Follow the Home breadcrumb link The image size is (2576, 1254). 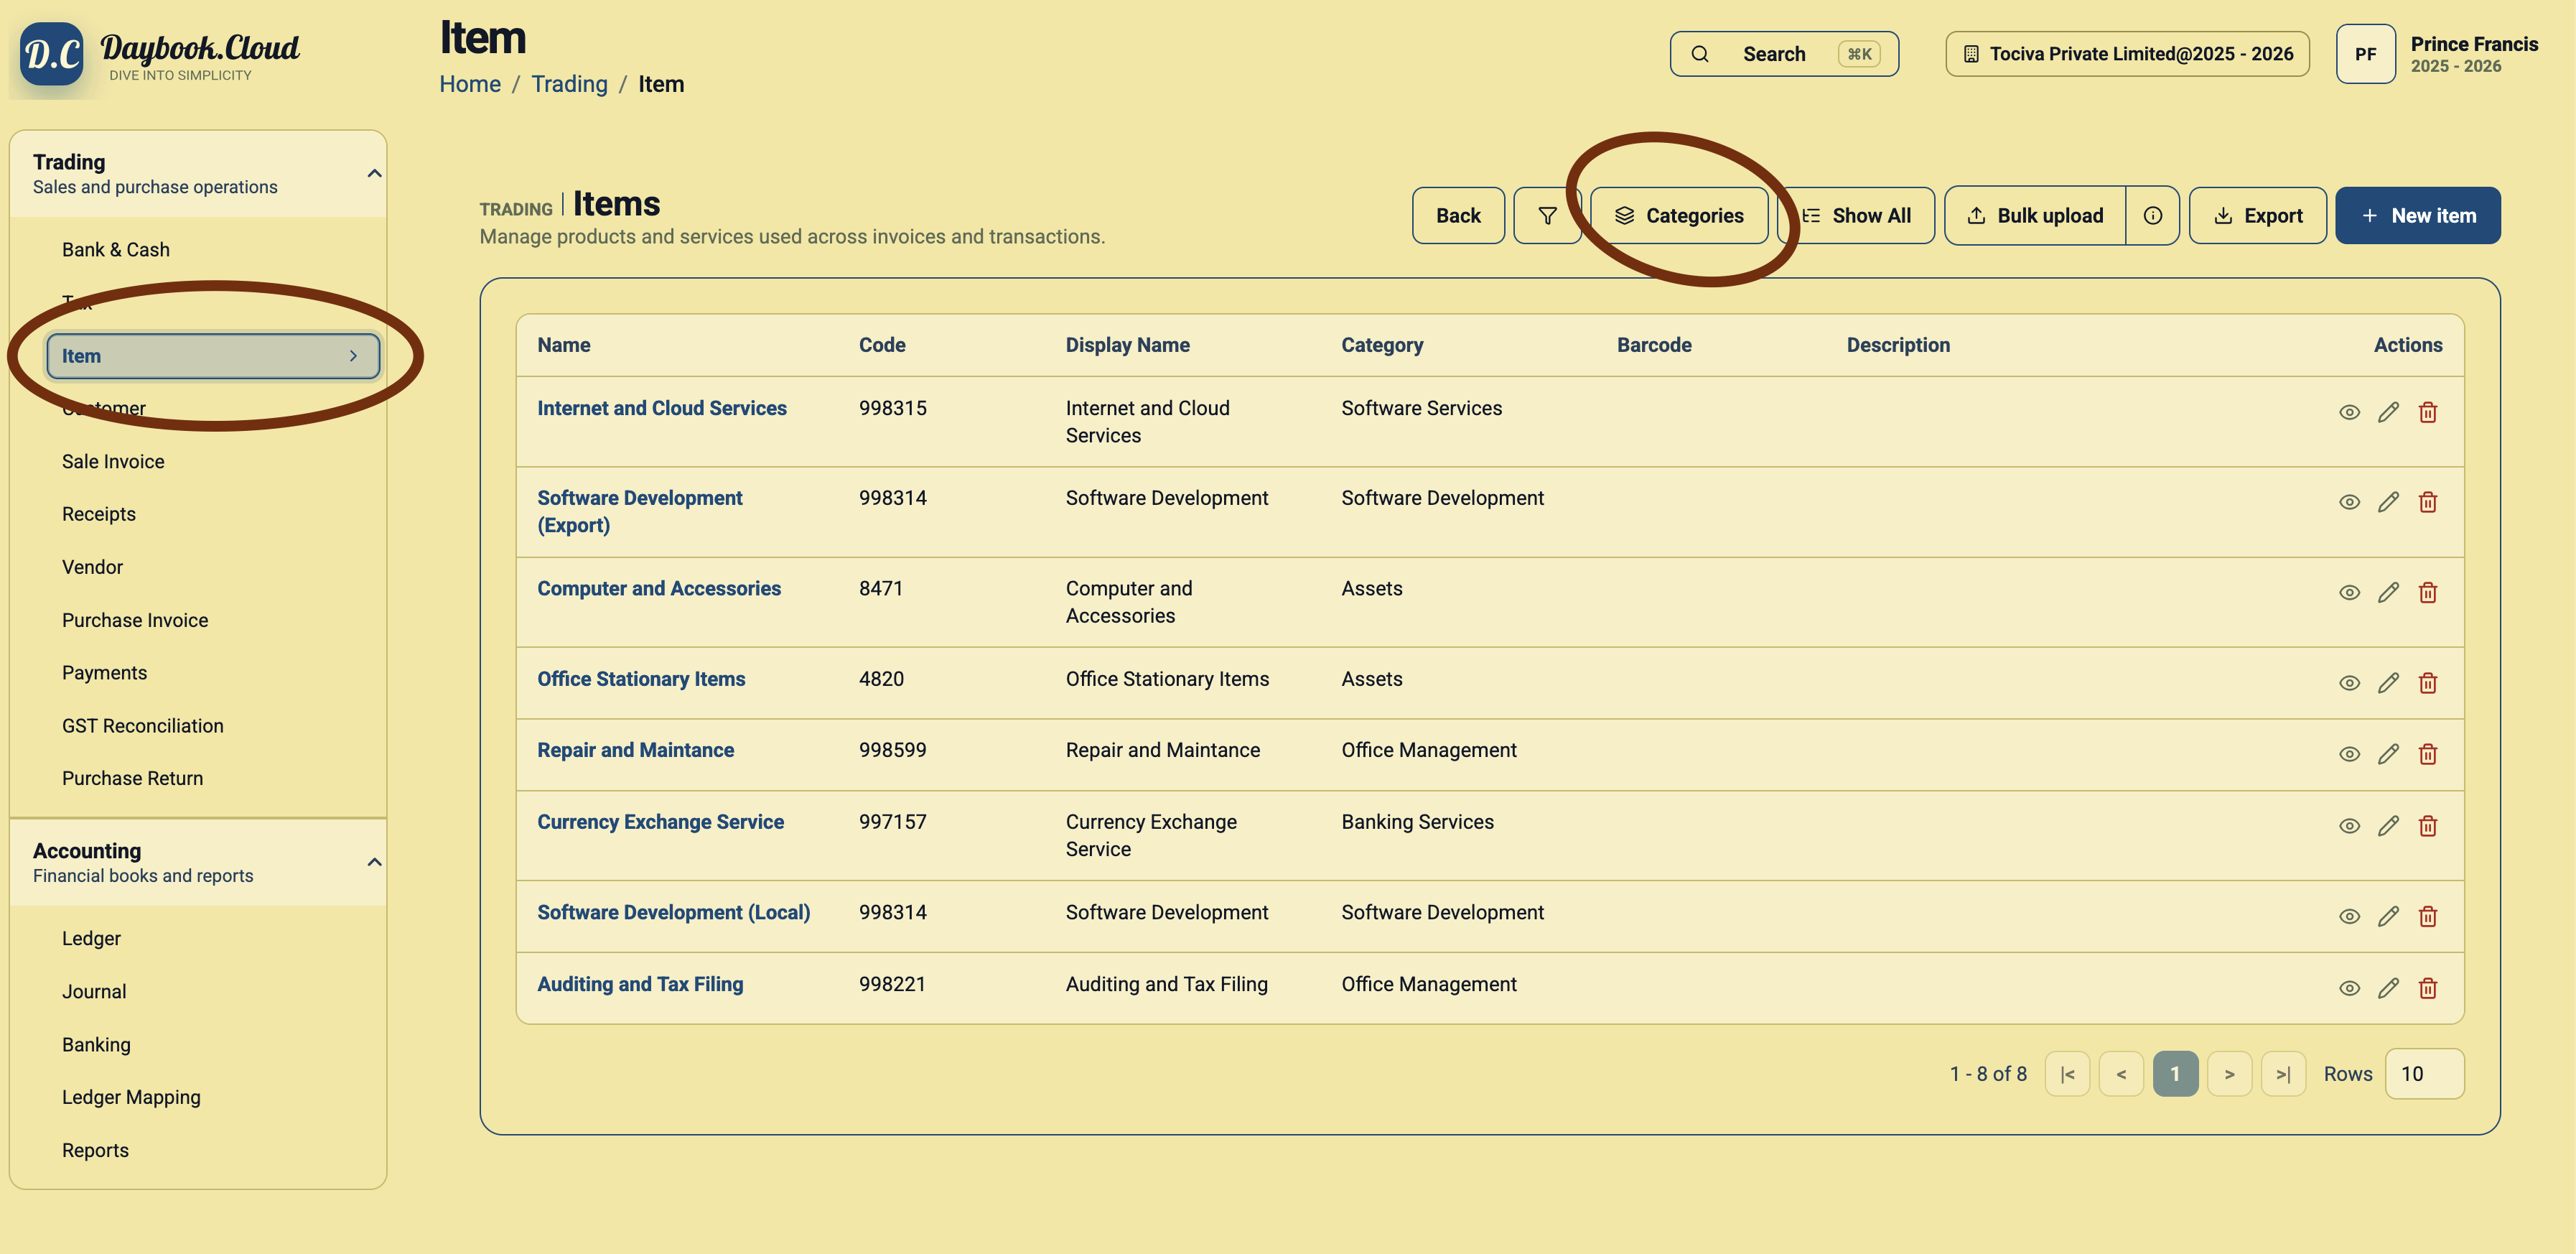click(x=470, y=84)
